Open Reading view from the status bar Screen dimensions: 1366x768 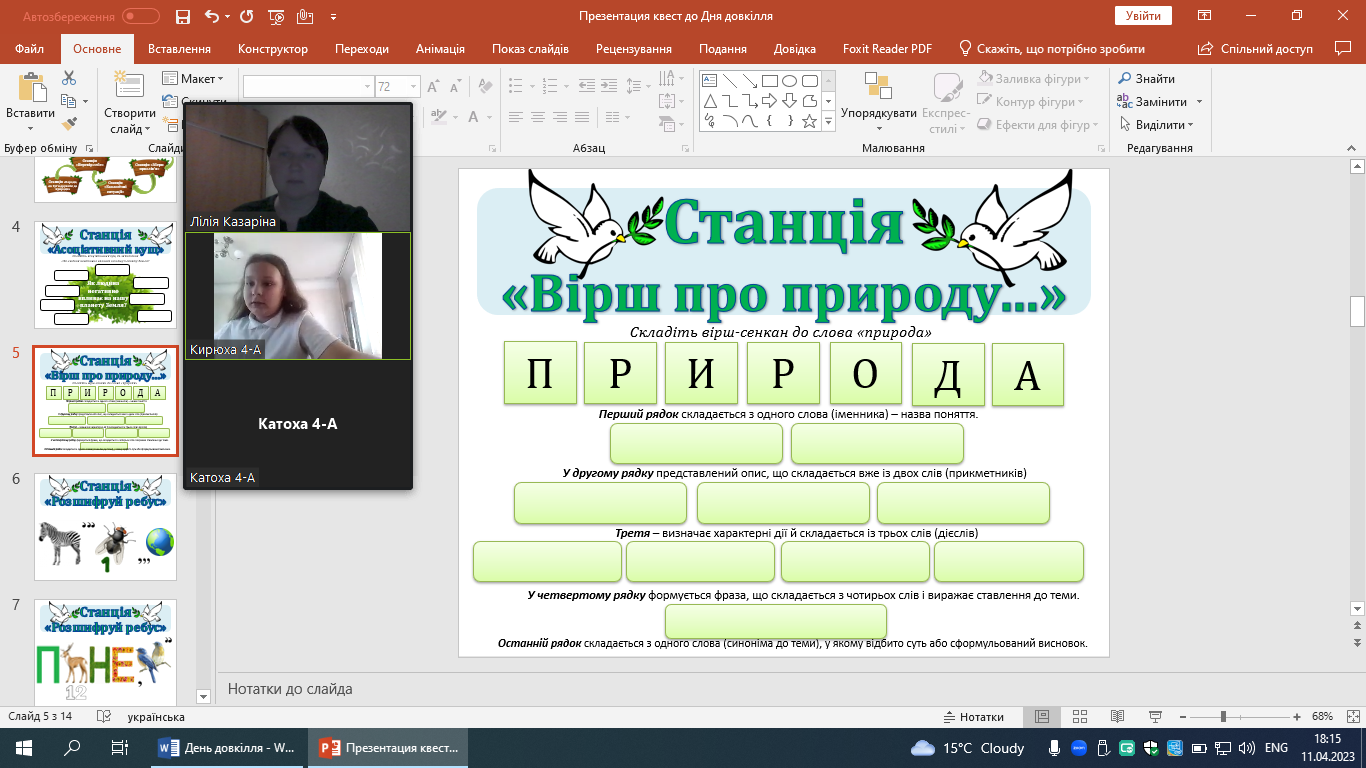click(x=1115, y=717)
